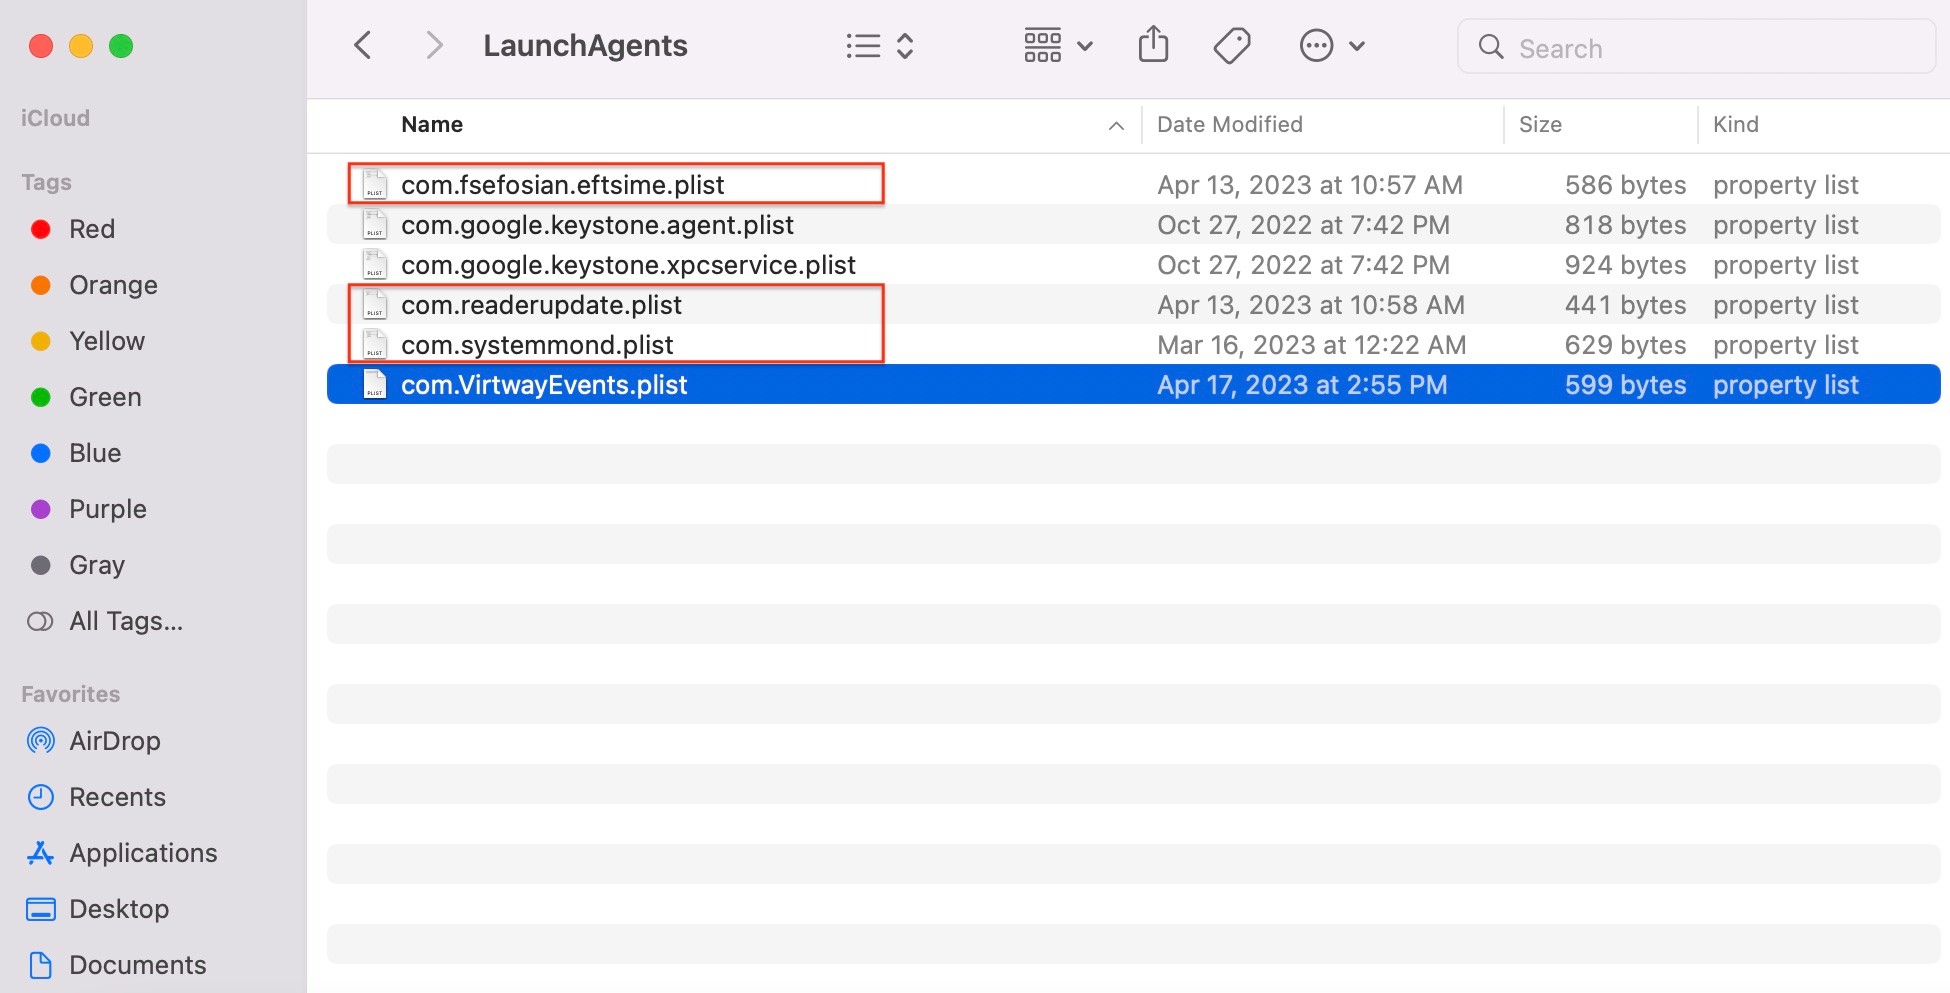Click the Tags sidebar section header
Viewport: 1950px width, 993px height.
(x=46, y=182)
